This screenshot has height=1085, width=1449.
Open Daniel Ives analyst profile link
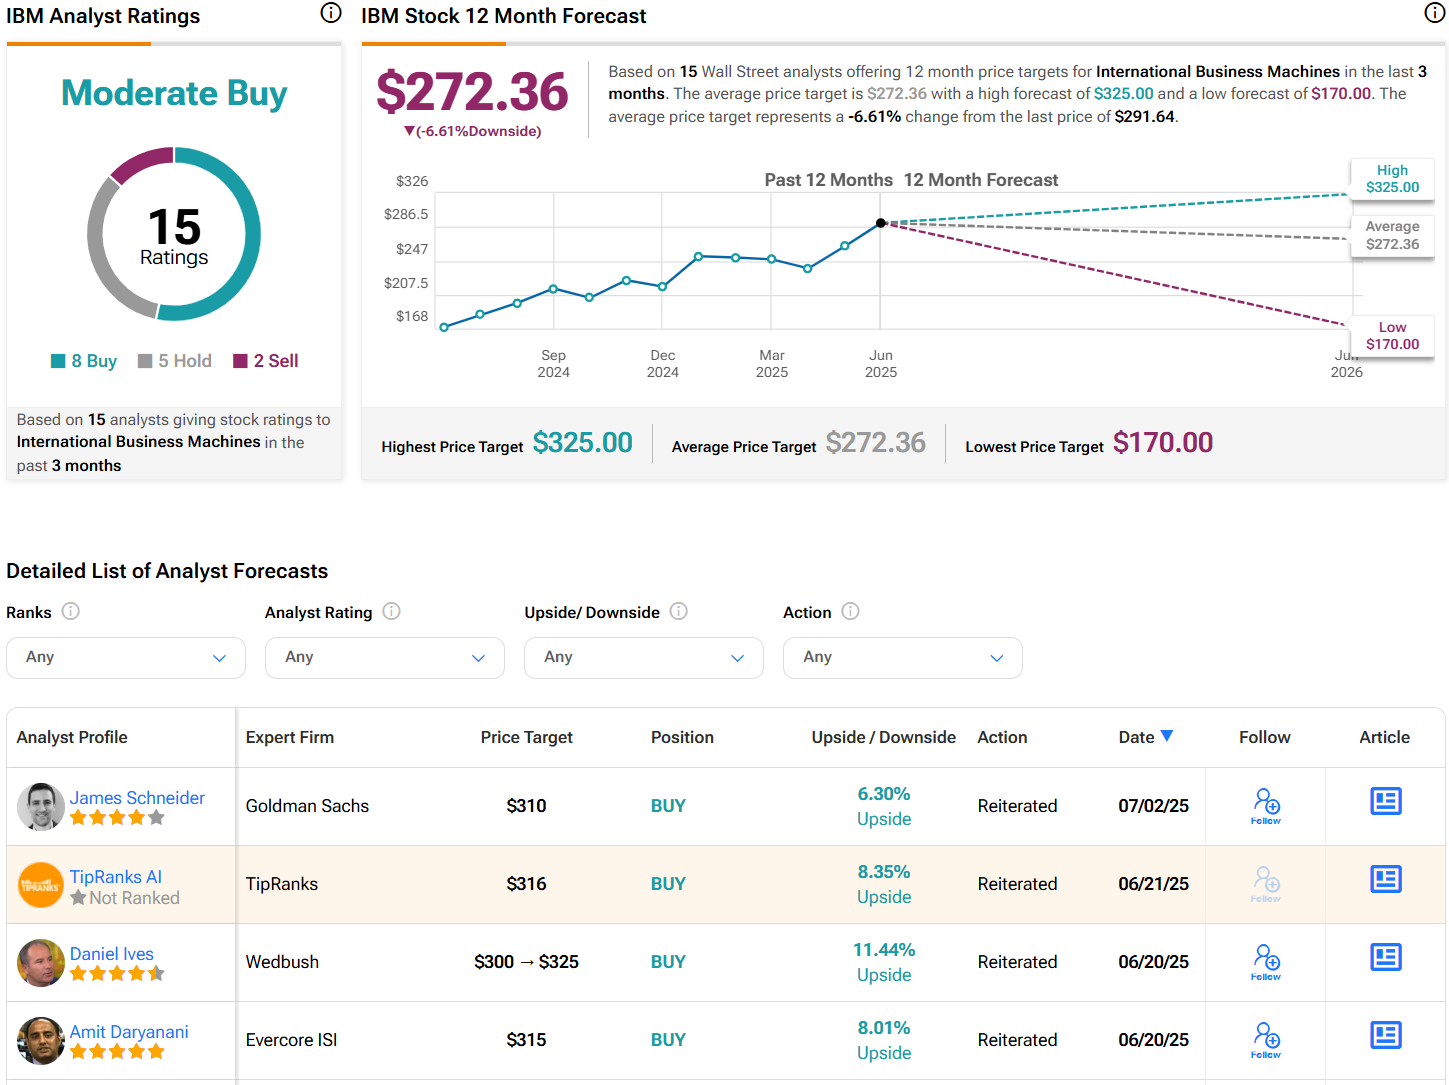click(x=112, y=954)
